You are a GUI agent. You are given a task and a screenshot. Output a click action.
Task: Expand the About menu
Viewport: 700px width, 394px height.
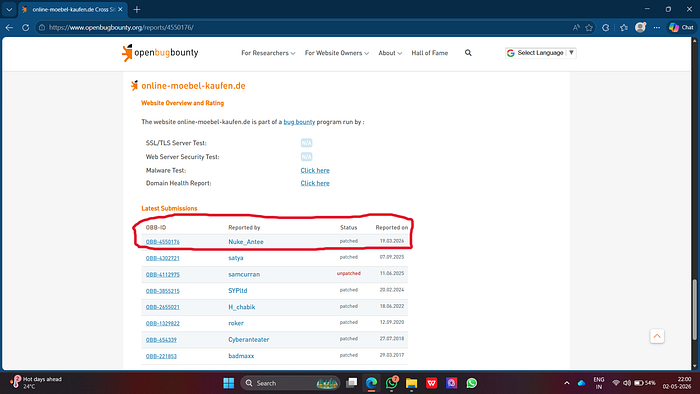[x=390, y=53]
